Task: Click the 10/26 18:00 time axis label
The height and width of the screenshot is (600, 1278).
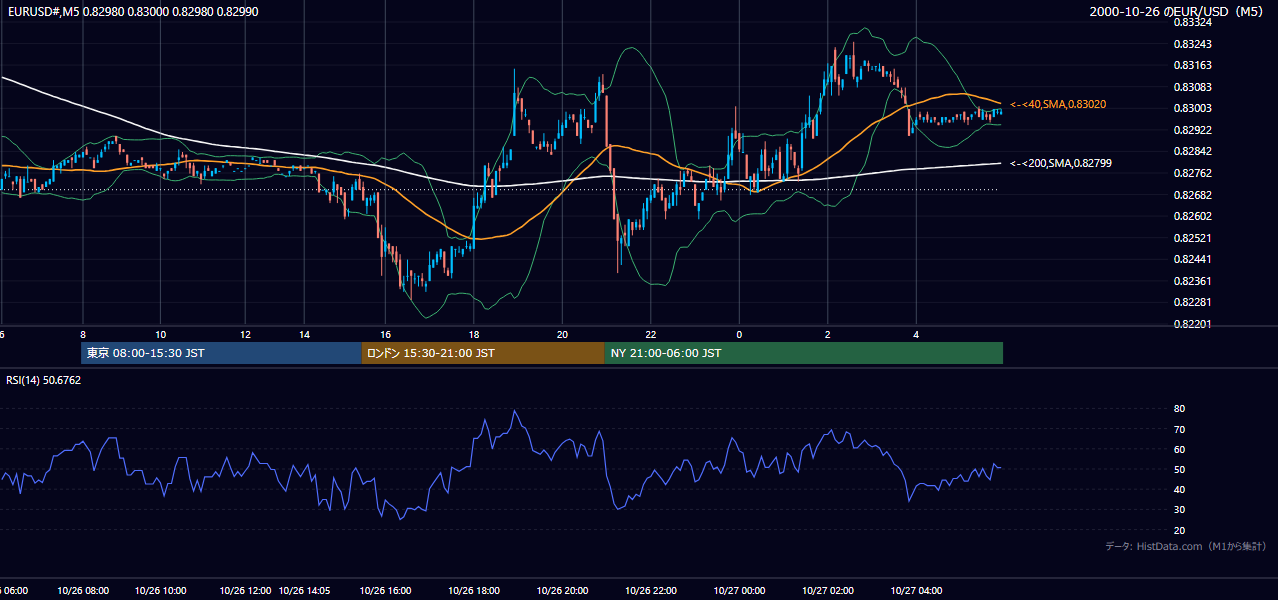Action: pyautogui.click(x=475, y=591)
